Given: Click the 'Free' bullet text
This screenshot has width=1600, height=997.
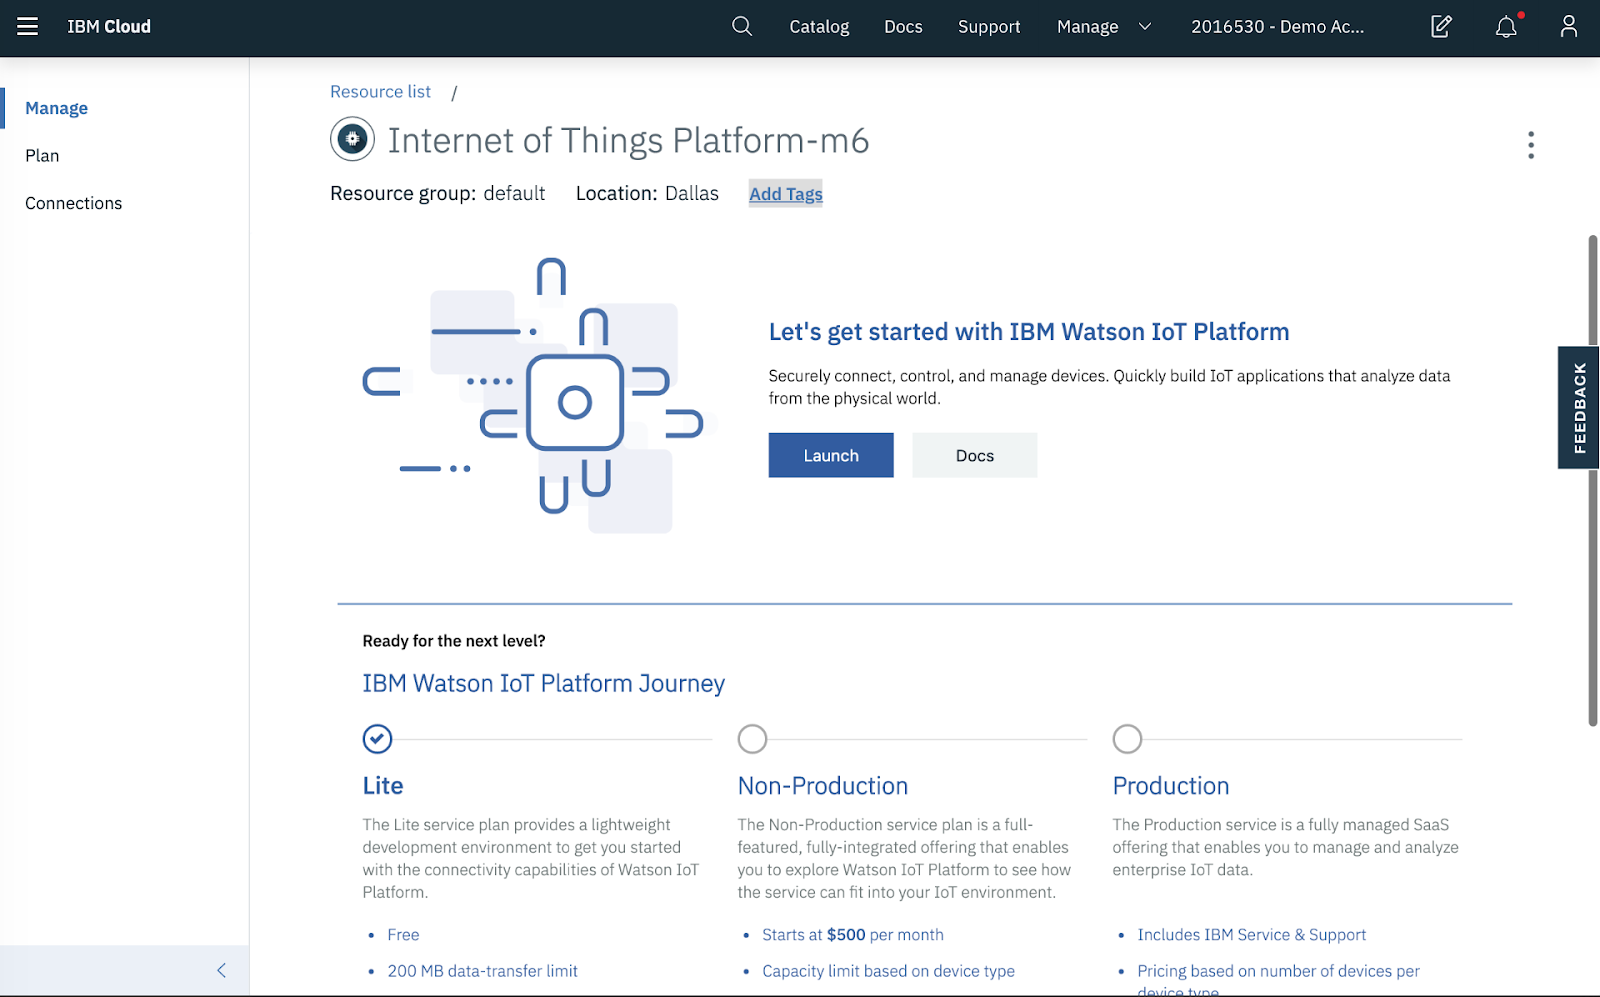Looking at the screenshot, I should click(403, 935).
